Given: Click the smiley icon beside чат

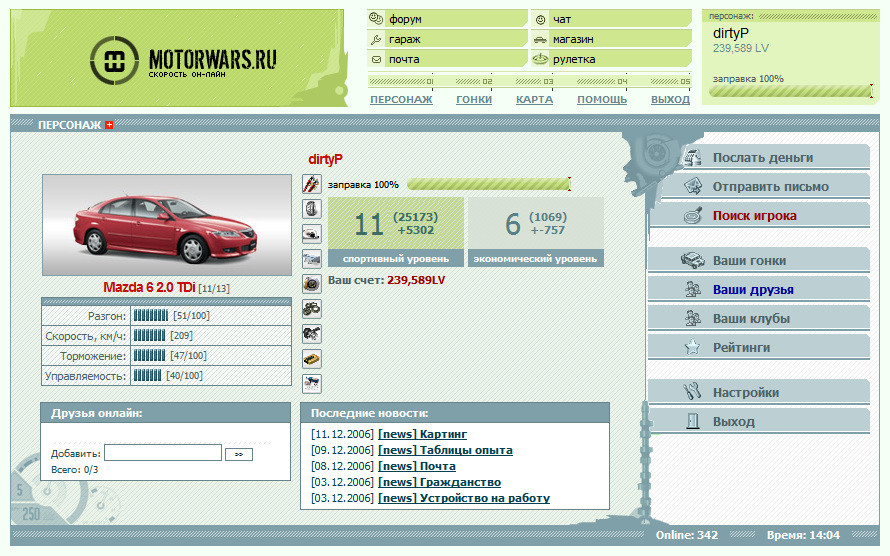Looking at the screenshot, I should tap(541, 19).
